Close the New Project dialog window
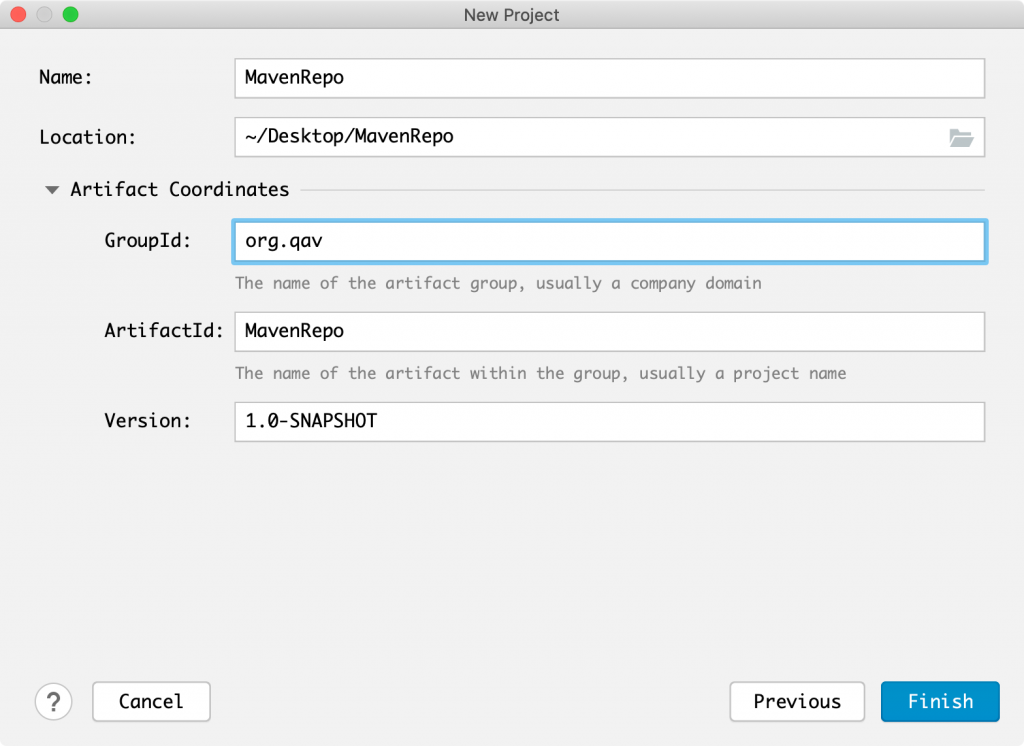This screenshot has height=746, width=1024. coord(18,15)
